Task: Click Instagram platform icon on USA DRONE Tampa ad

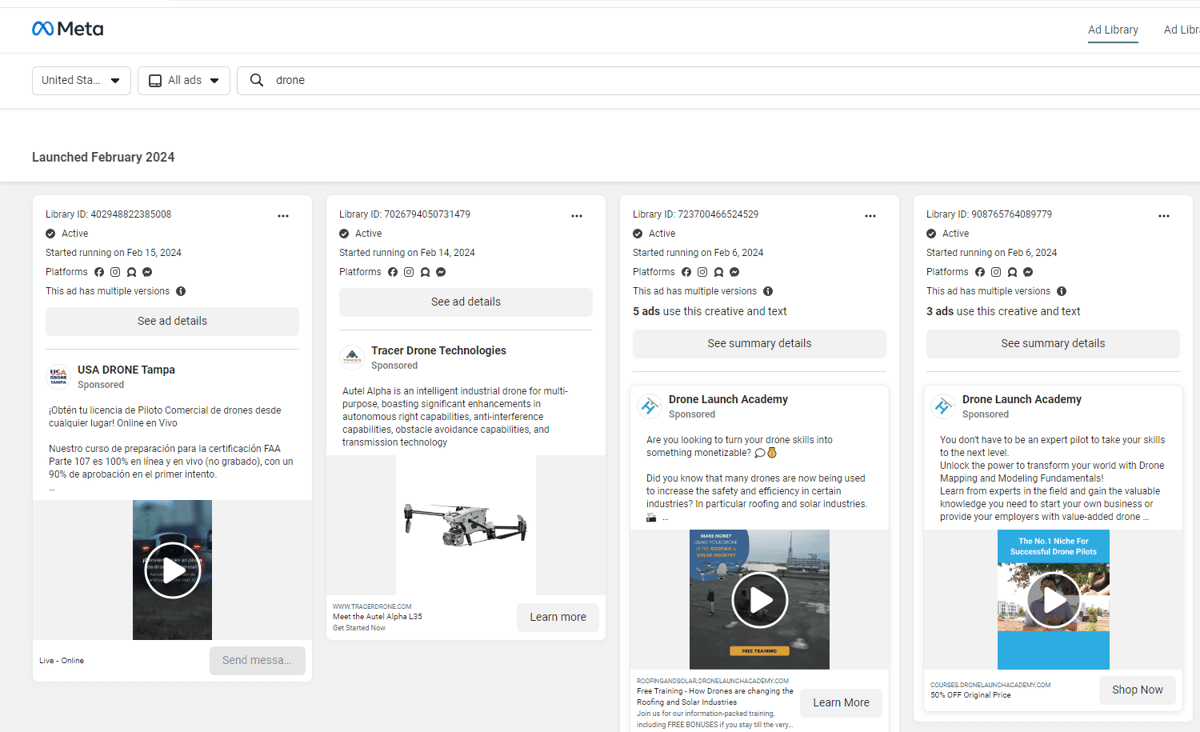Action: 115,272
